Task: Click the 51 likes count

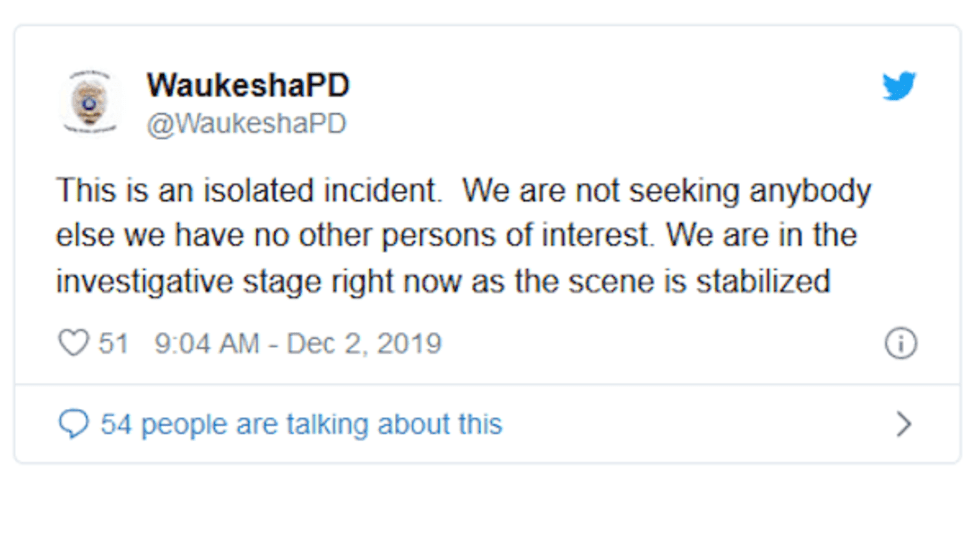Action: pos(113,343)
